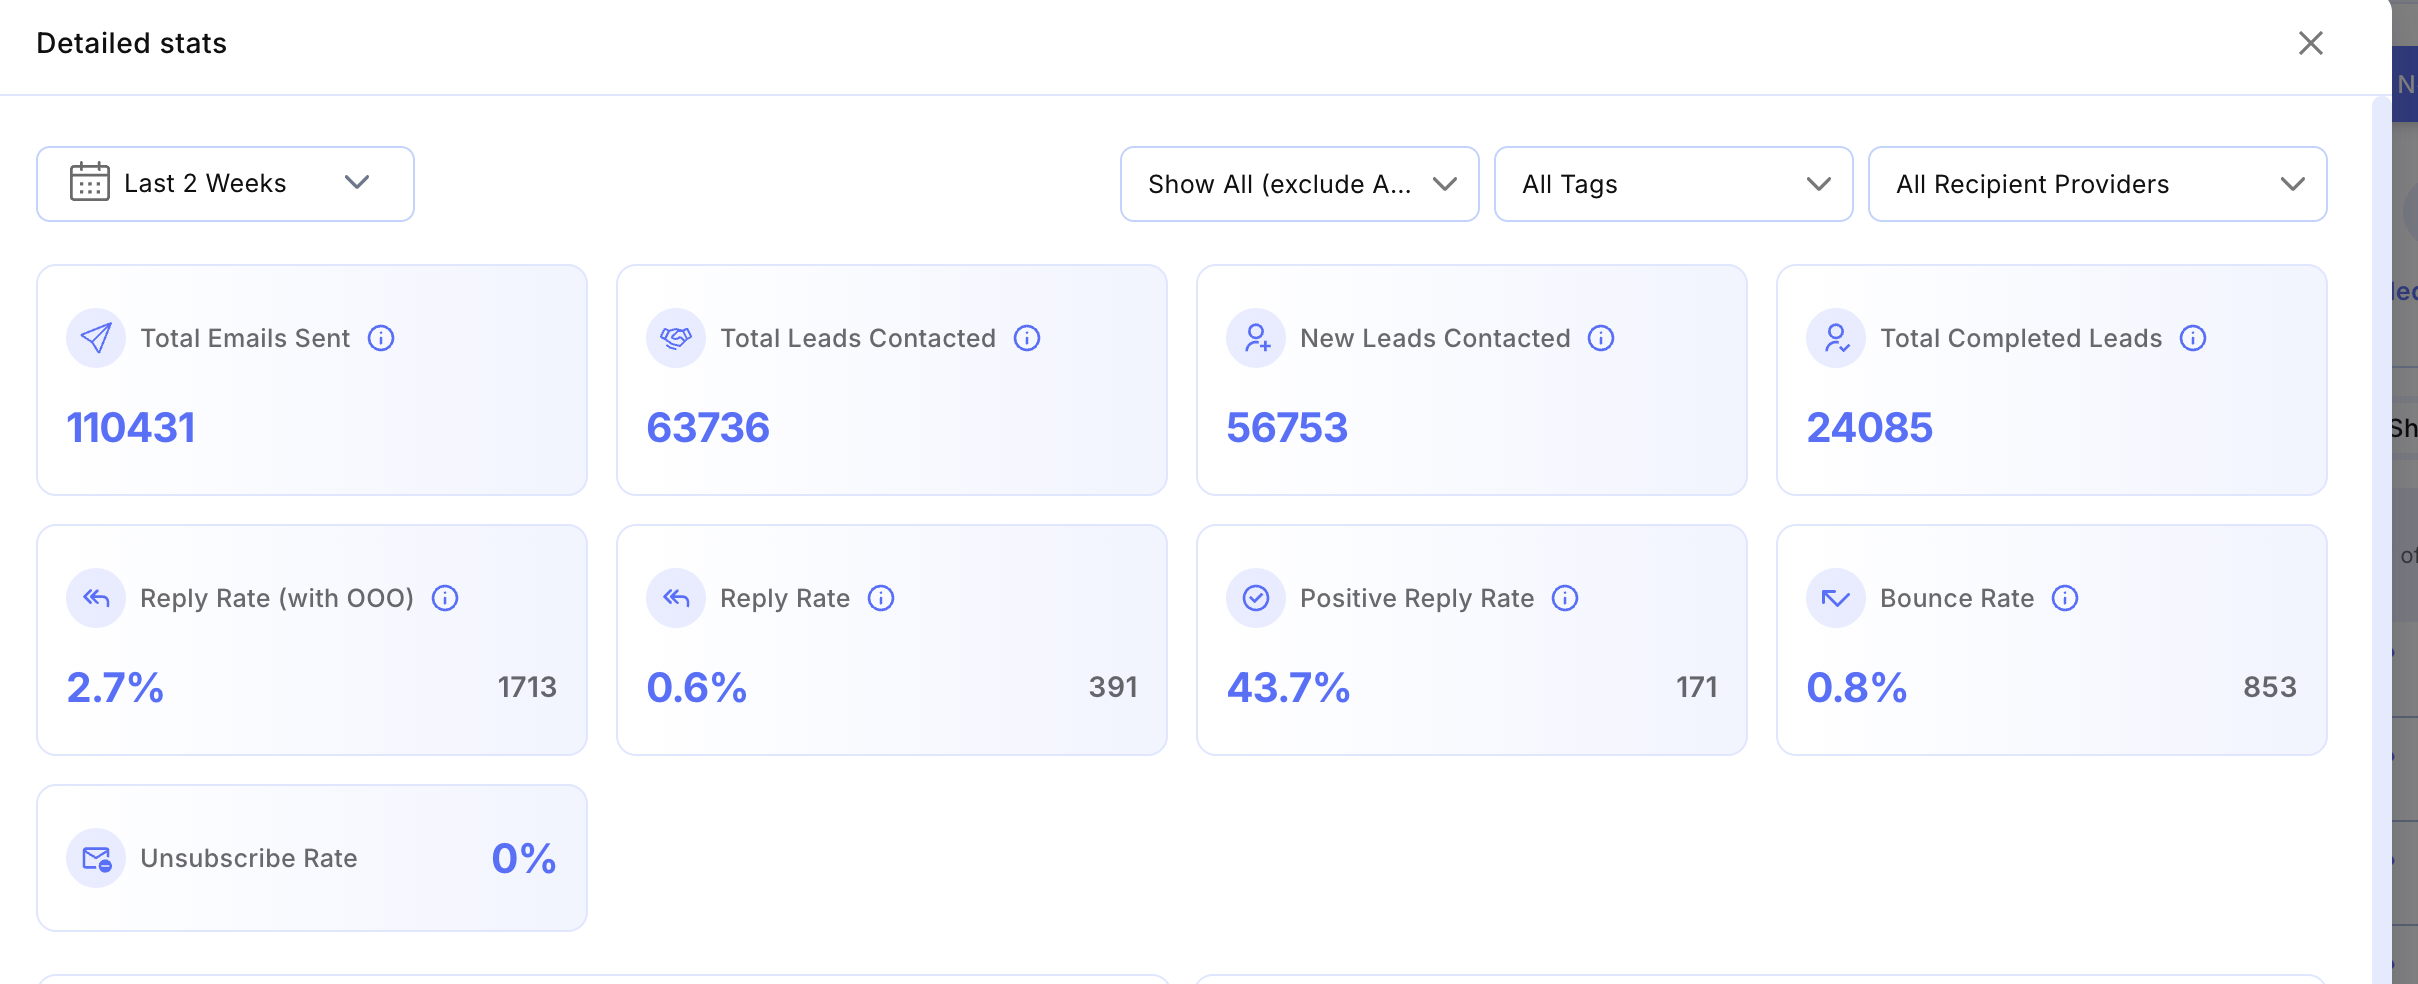
Task: Expand the Show All (exclude A... filter
Action: pyautogui.click(x=1299, y=184)
